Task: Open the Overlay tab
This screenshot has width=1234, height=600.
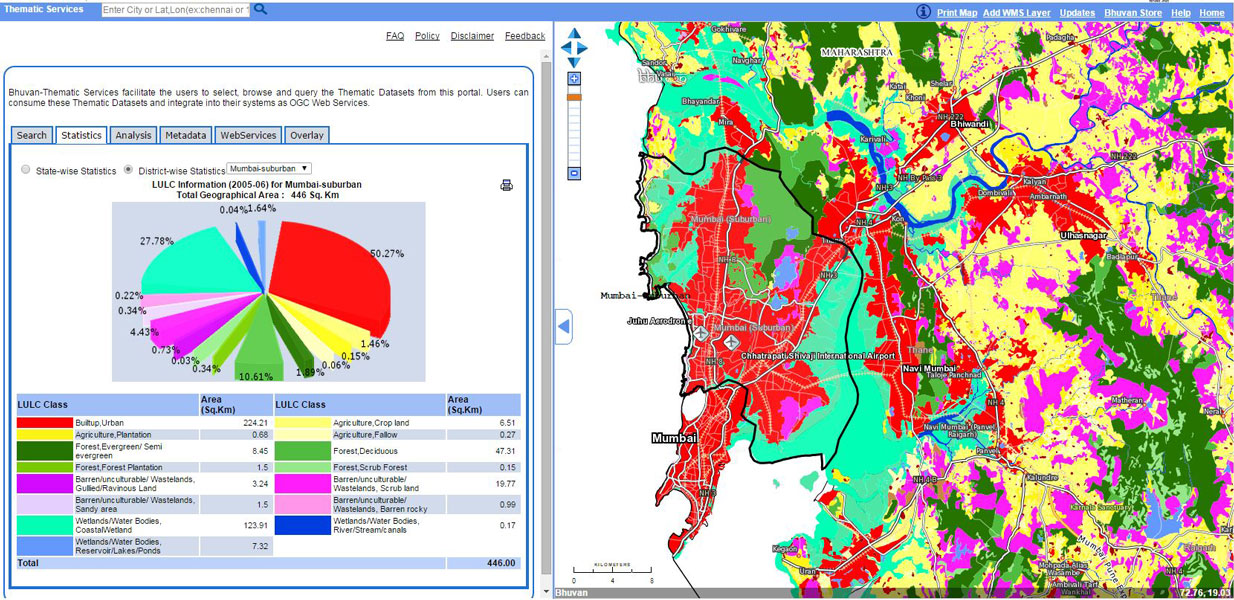Action: point(306,135)
